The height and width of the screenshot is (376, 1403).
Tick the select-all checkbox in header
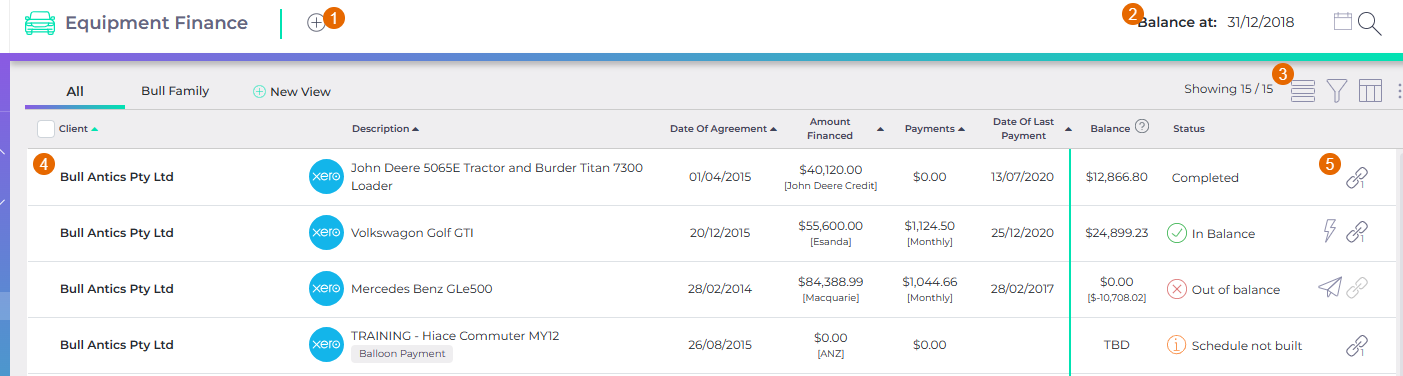(x=45, y=128)
